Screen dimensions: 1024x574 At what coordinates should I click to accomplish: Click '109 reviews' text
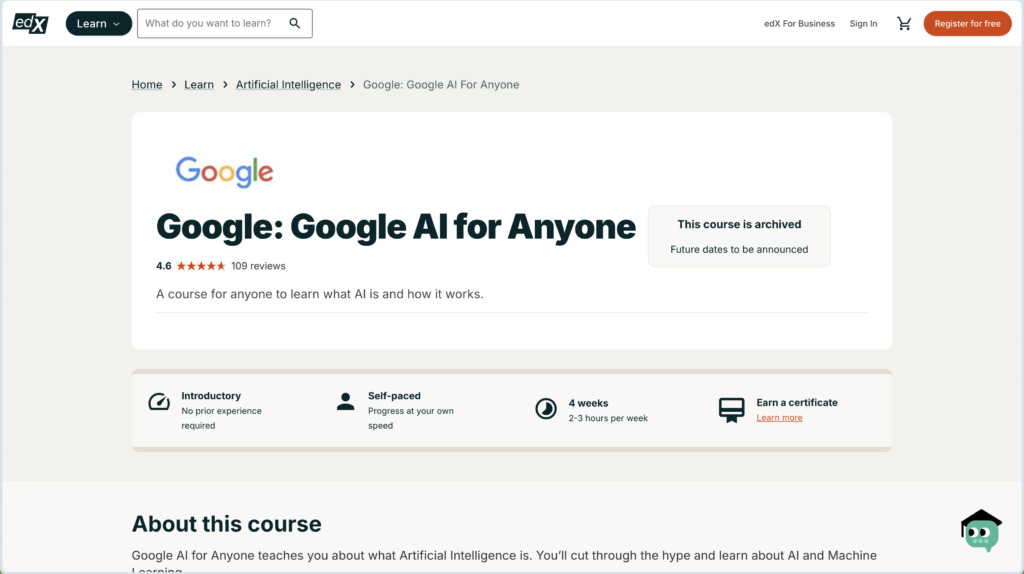(x=258, y=266)
